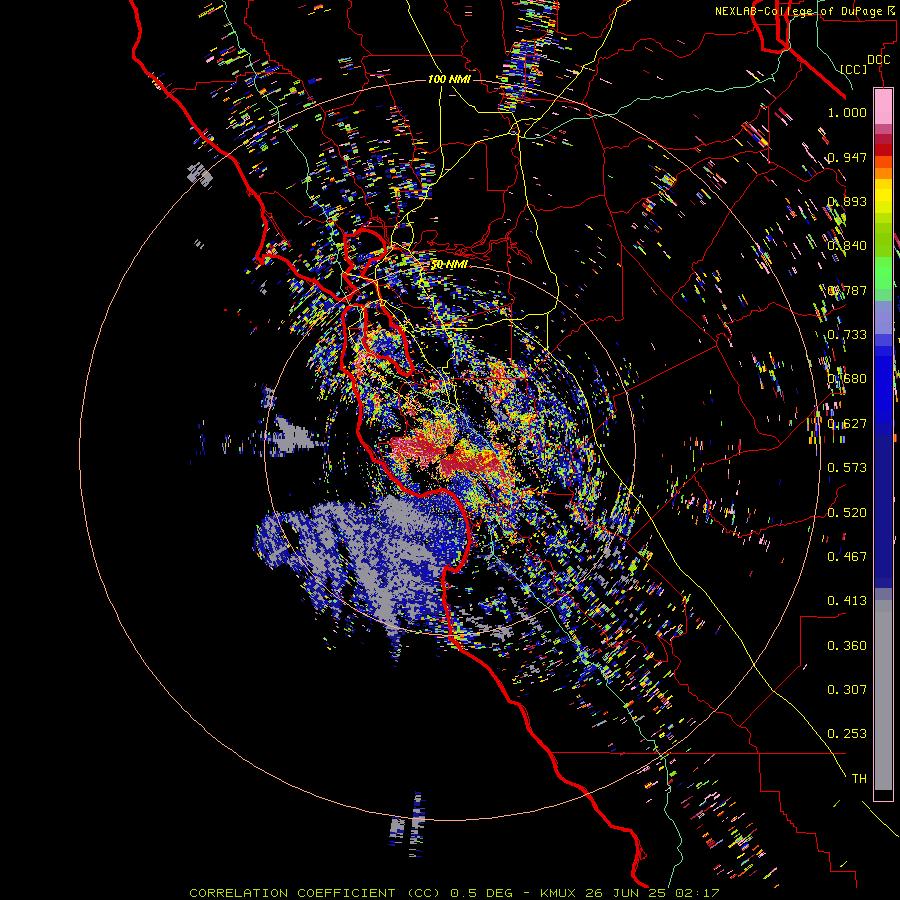The width and height of the screenshot is (900, 900).
Task: Click the 0.680 legend value
Action: [x=847, y=379]
